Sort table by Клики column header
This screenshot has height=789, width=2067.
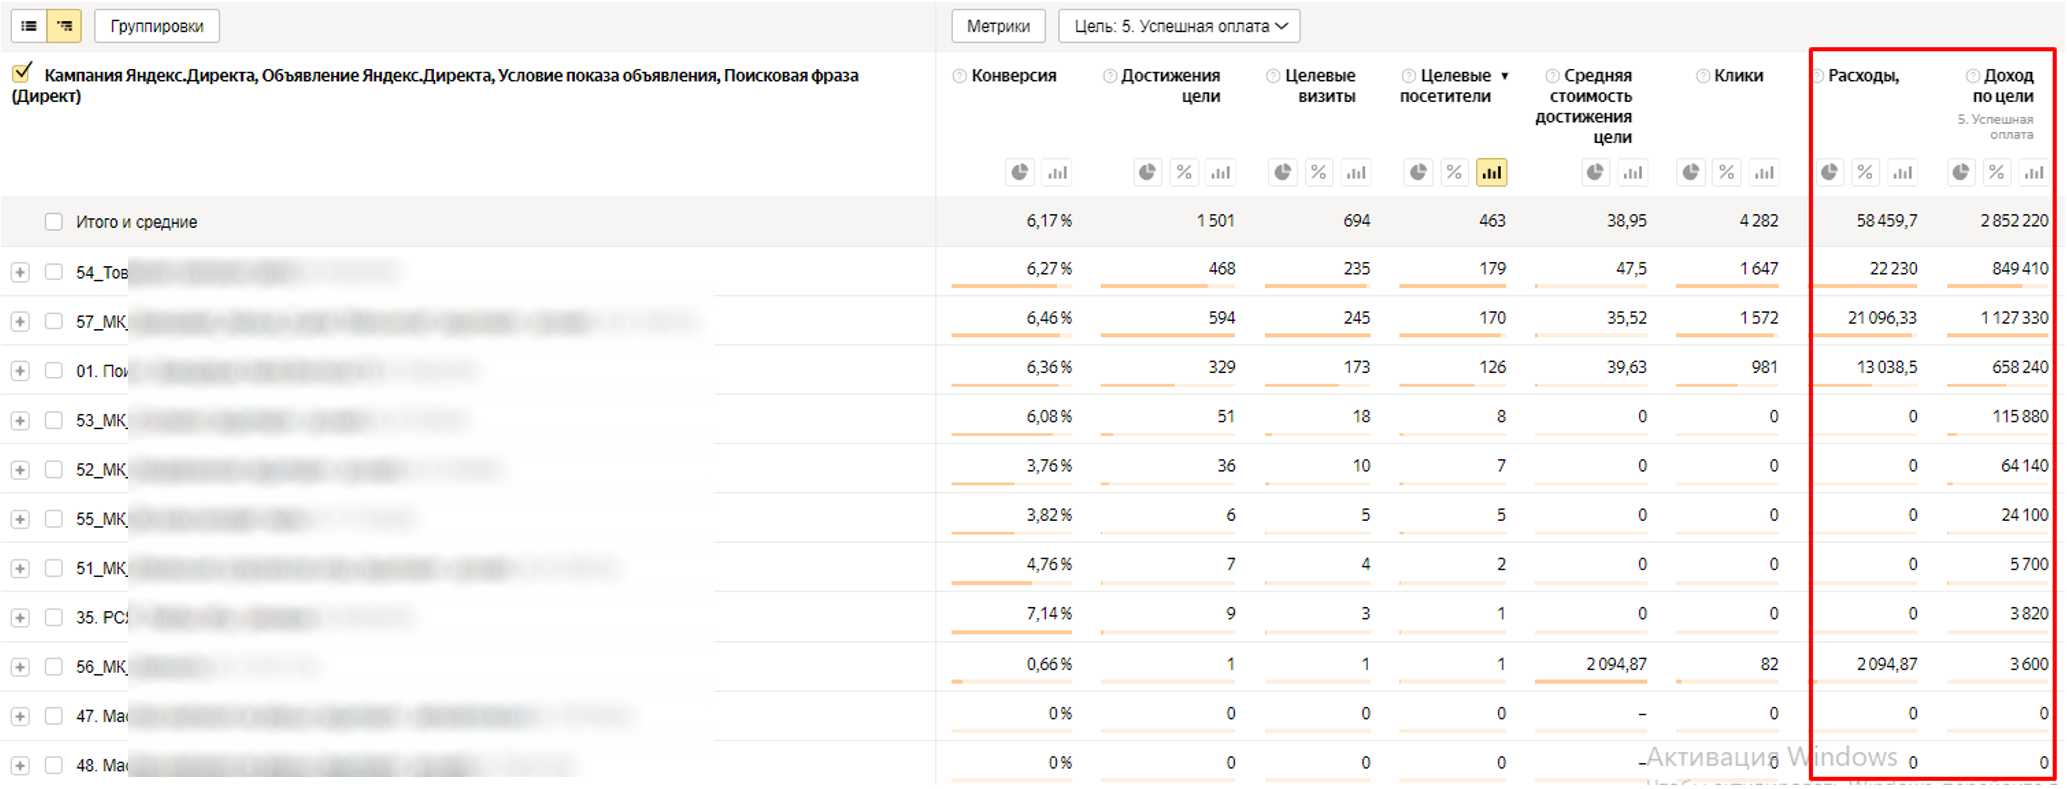[x=1738, y=76]
